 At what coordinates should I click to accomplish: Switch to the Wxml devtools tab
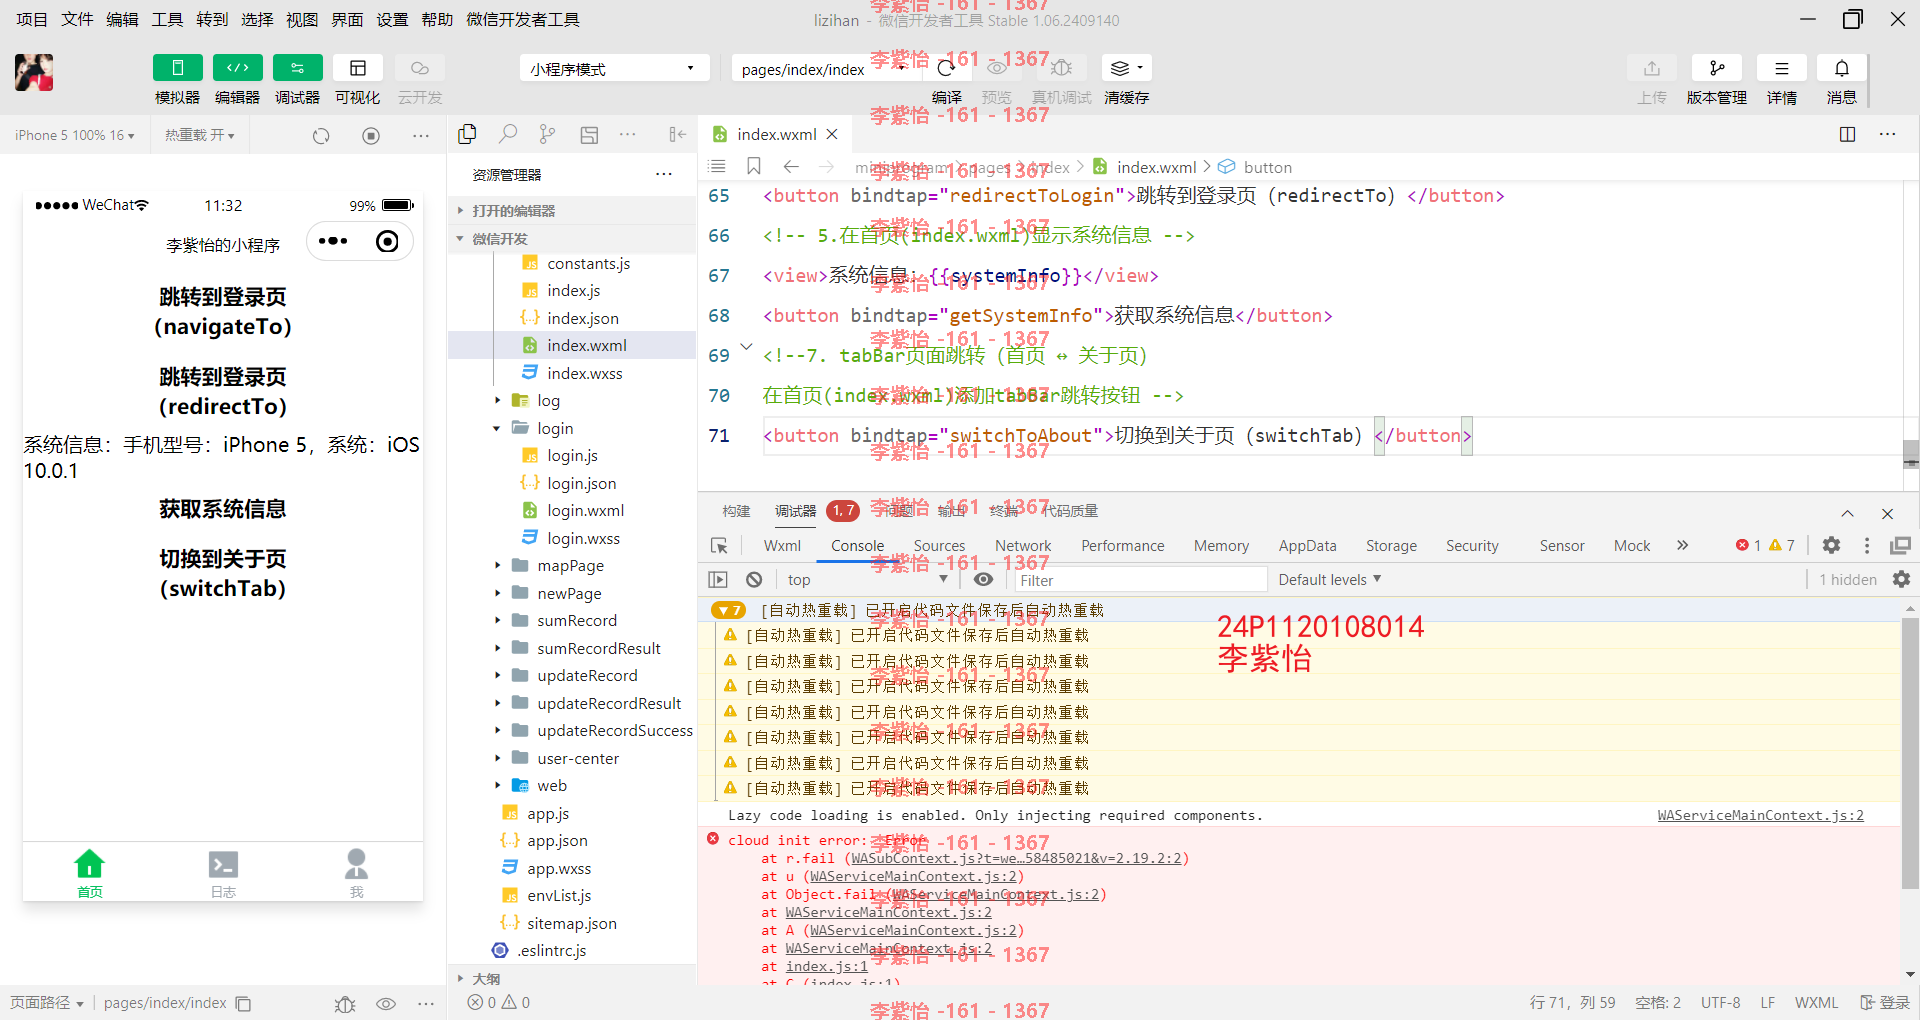(x=782, y=545)
